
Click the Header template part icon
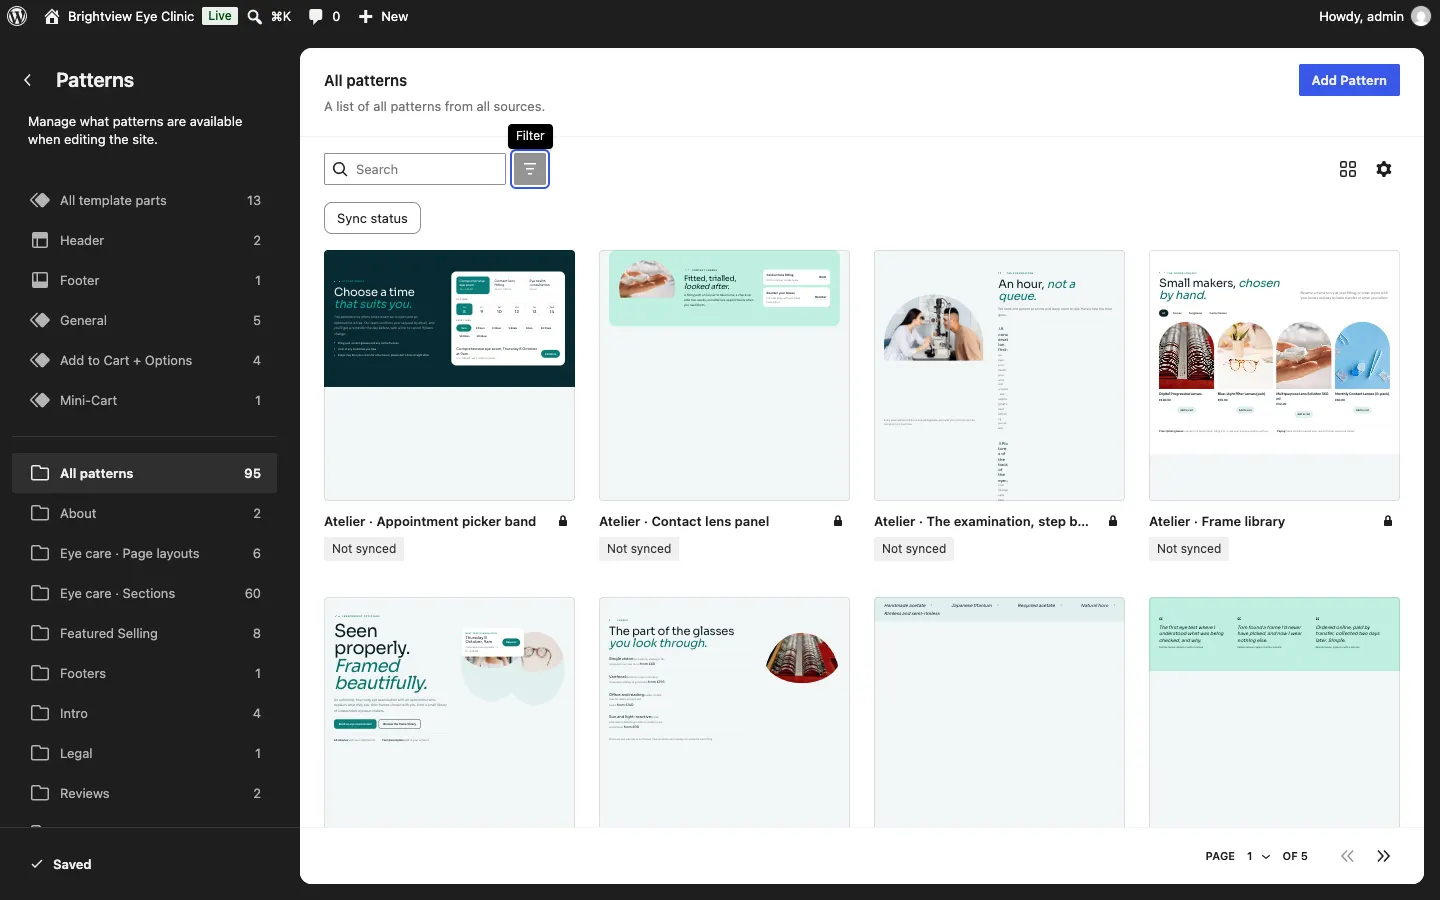tap(40, 240)
